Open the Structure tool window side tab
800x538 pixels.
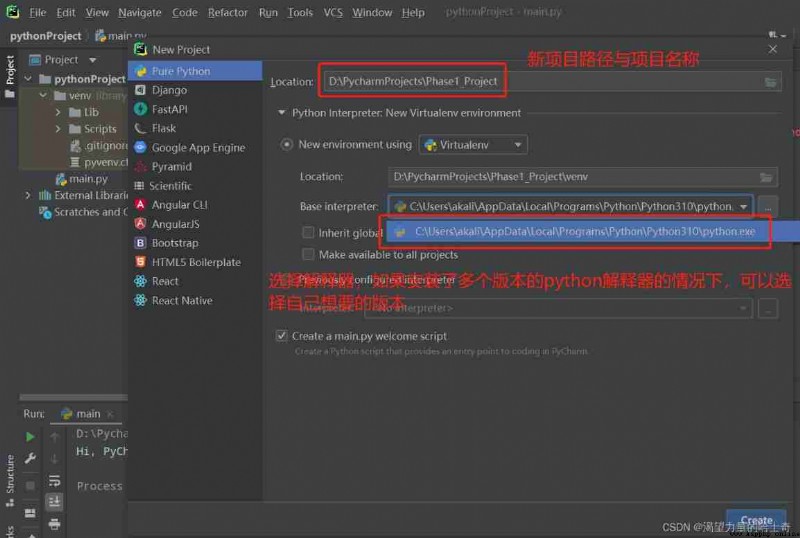point(10,480)
